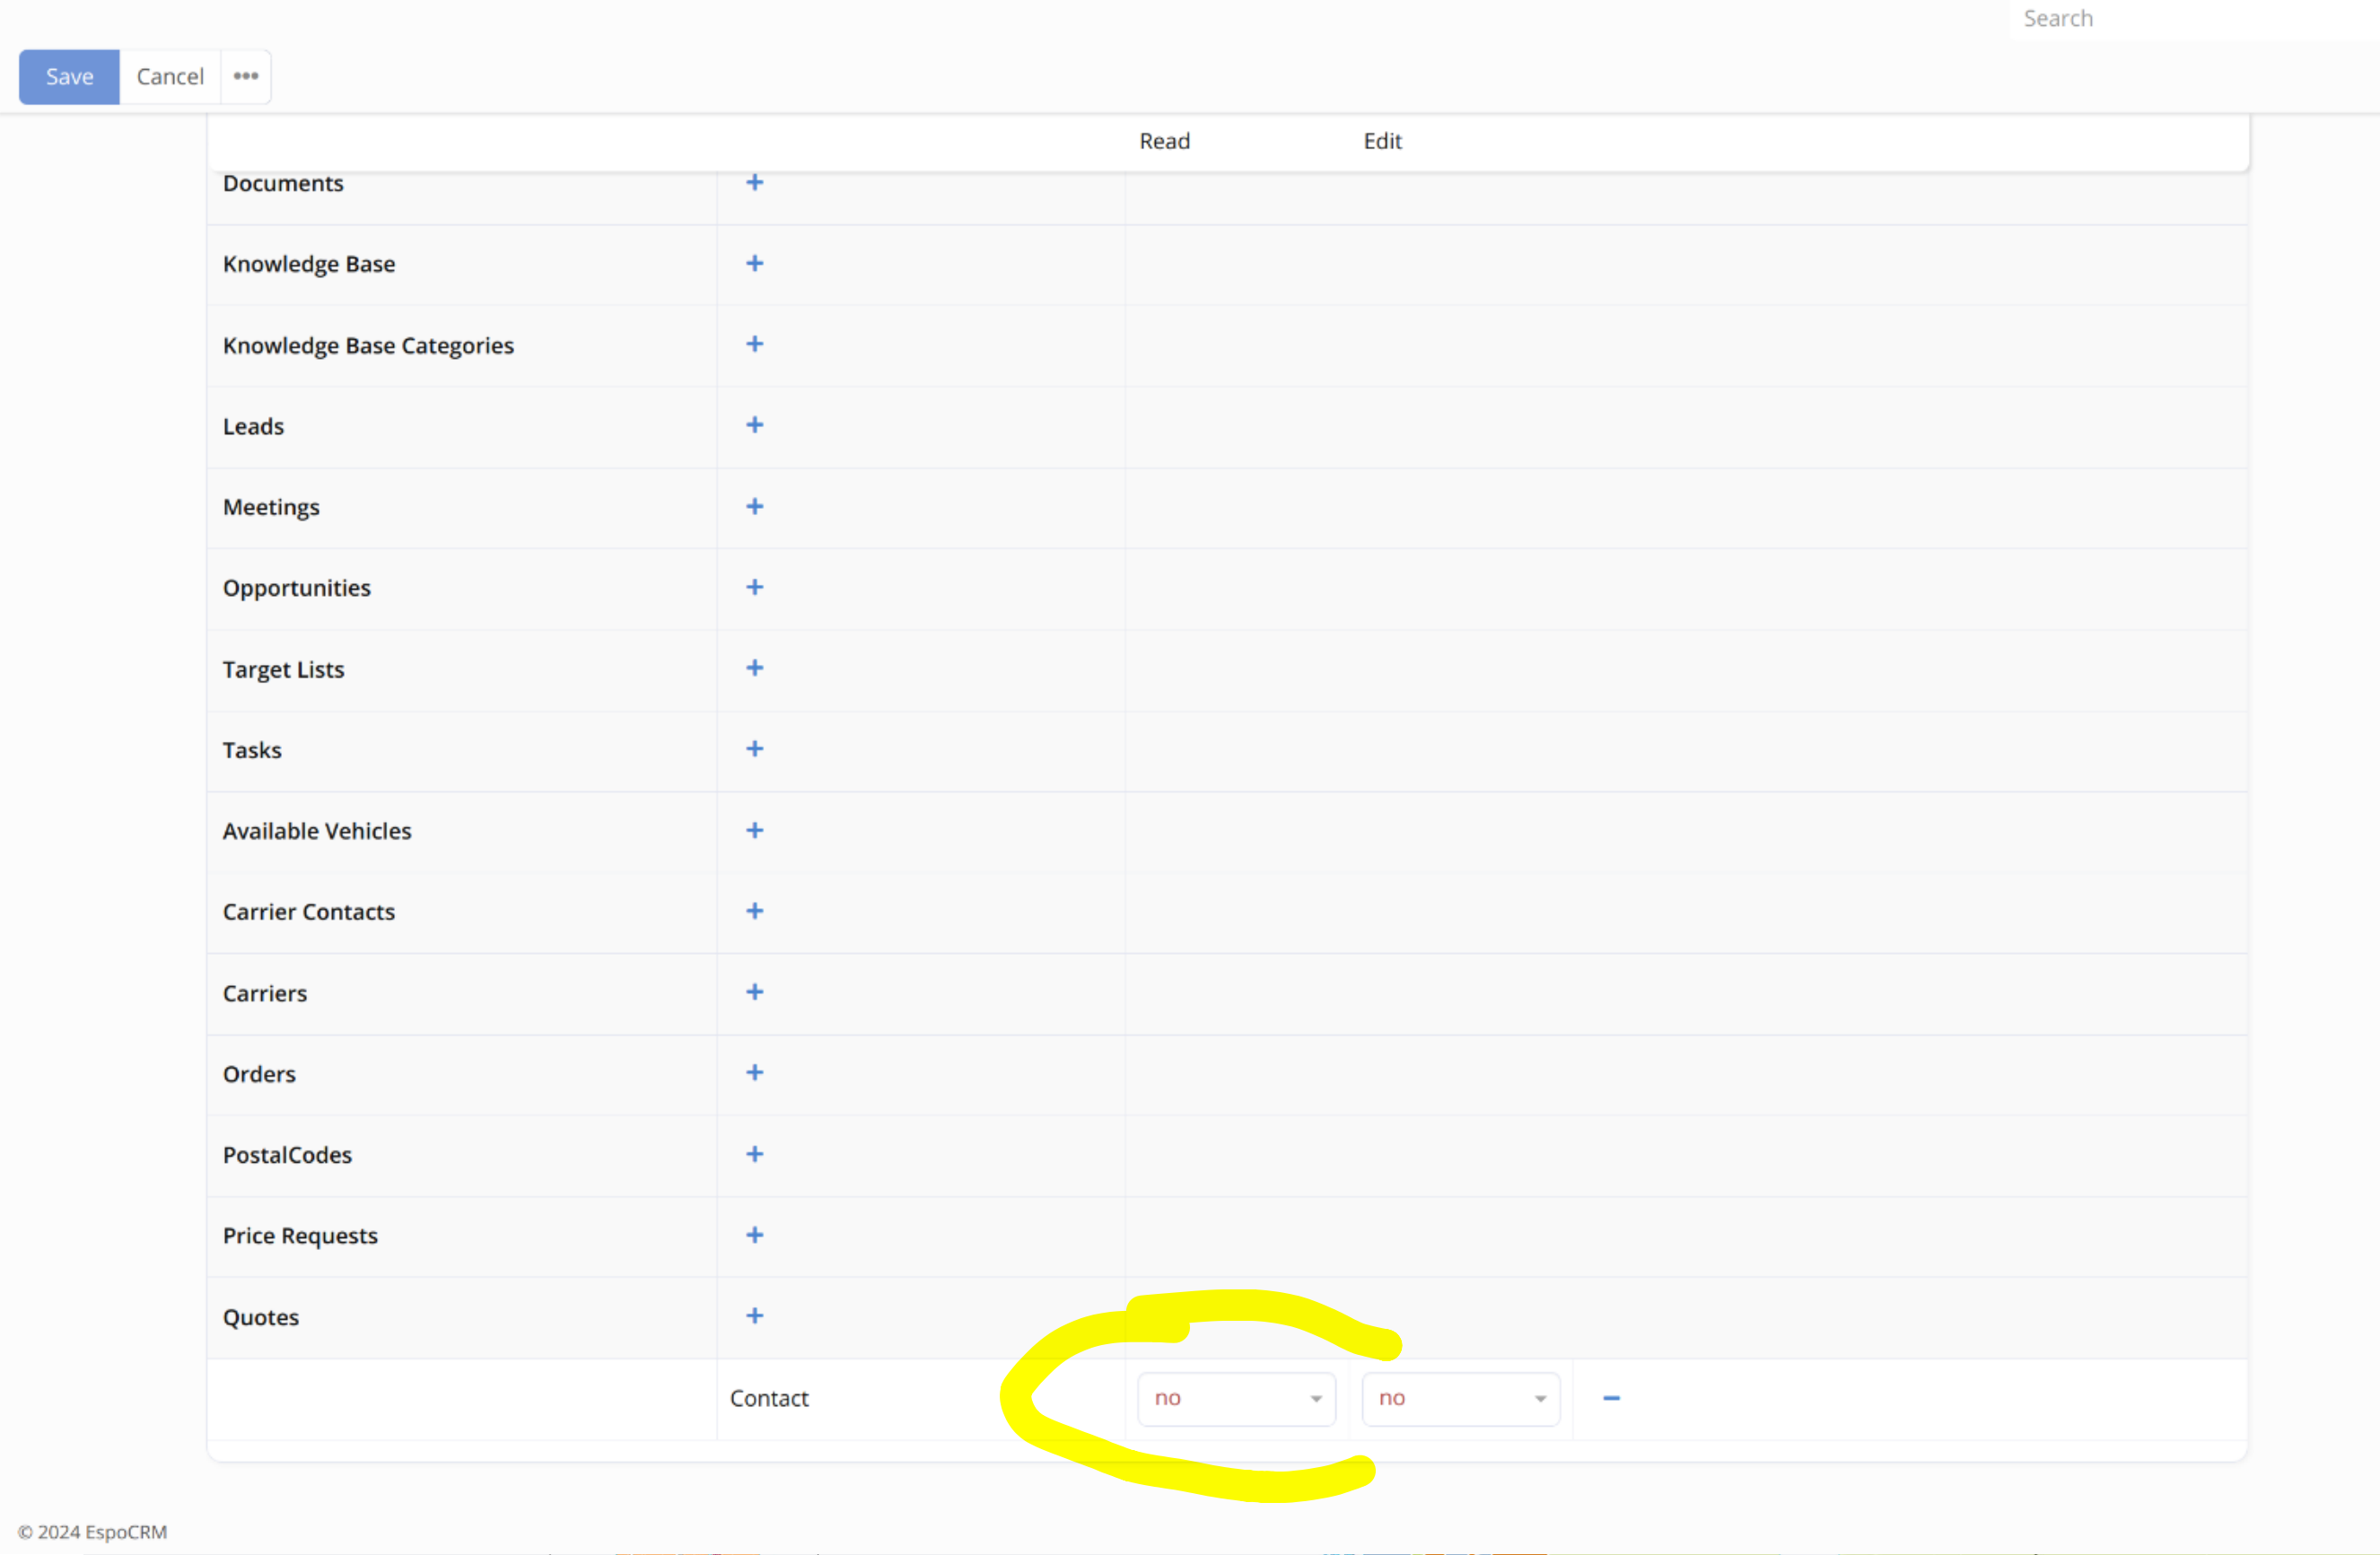This screenshot has width=2380, height=1555.
Task: Click the Search input field
Action: [2190, 19]
